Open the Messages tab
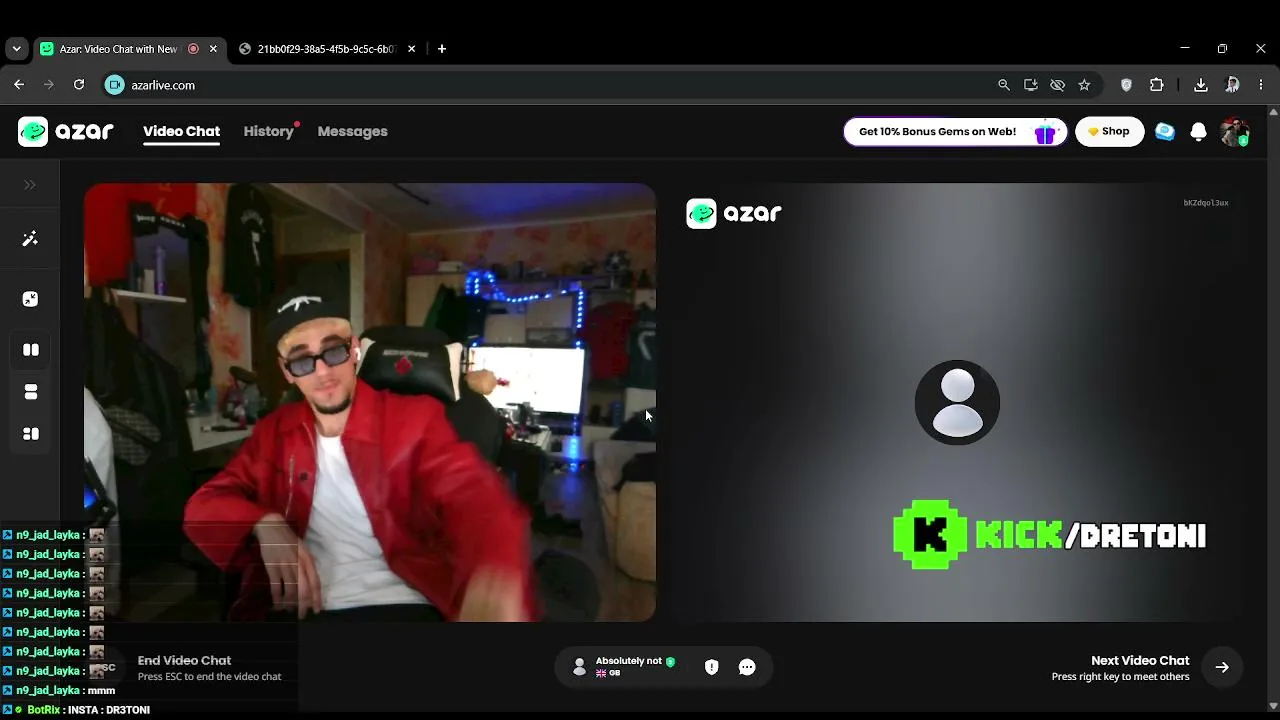 point(352,131)
